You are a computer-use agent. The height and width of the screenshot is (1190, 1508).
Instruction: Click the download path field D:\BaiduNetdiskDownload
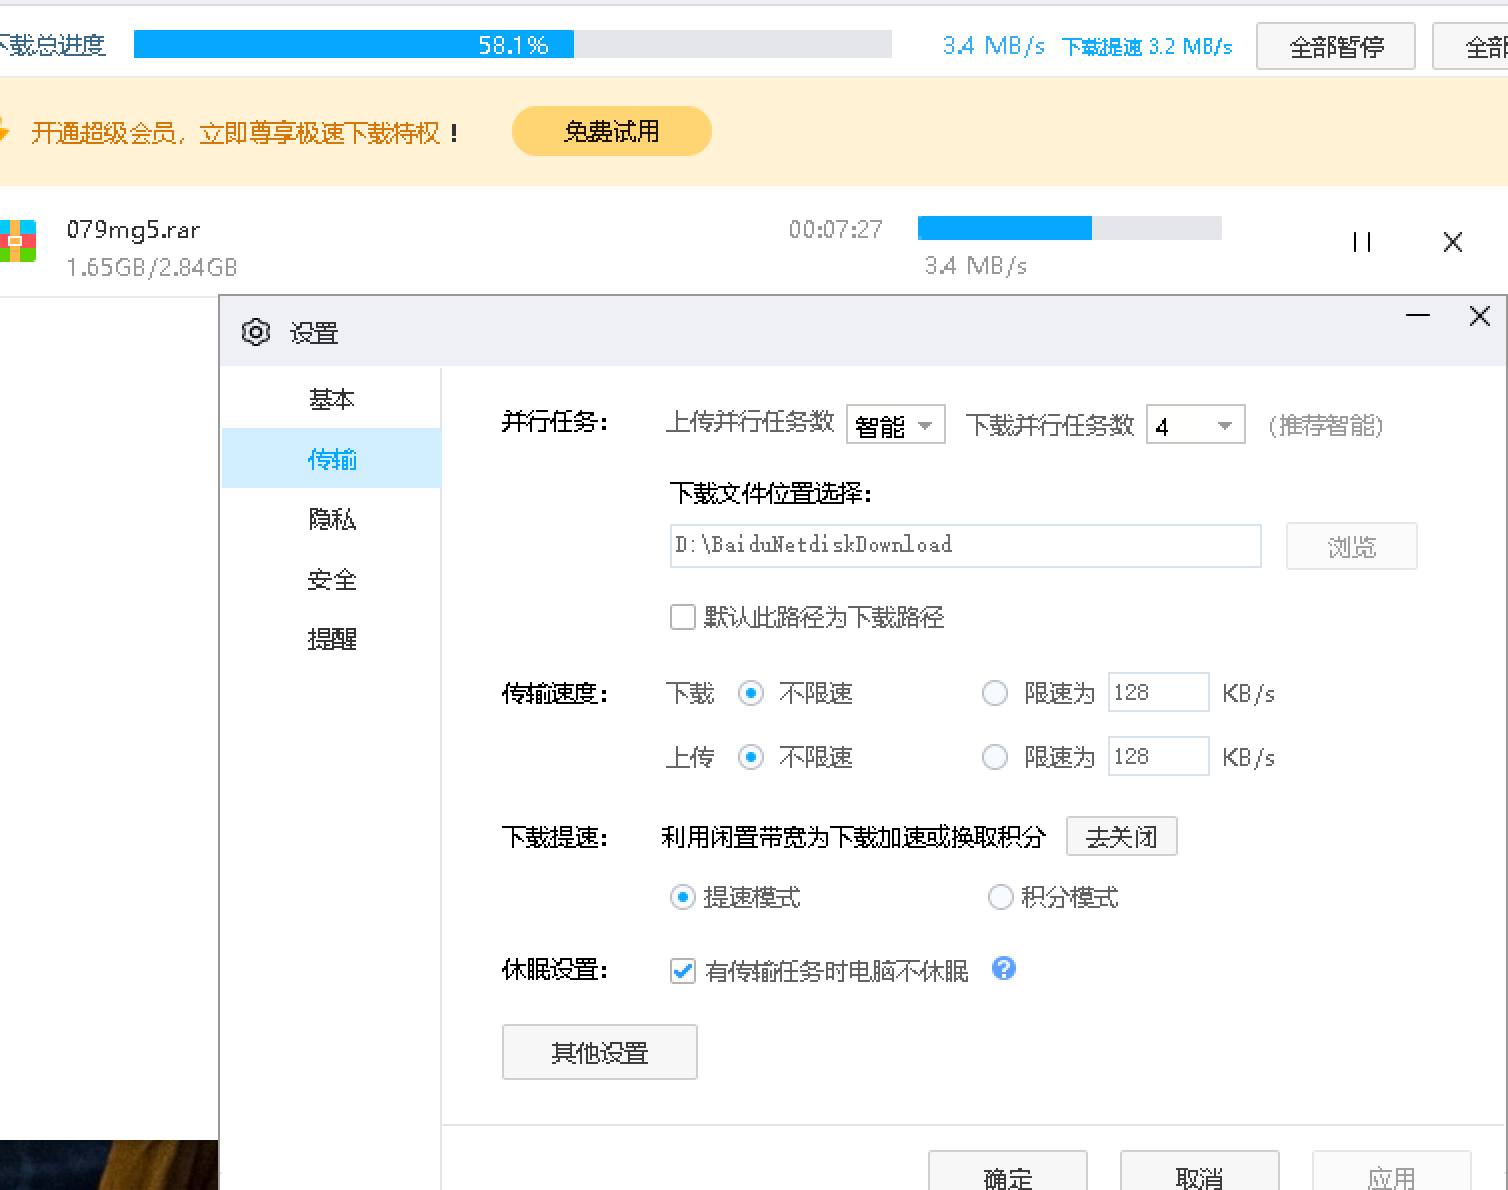(x=966, y=546)
